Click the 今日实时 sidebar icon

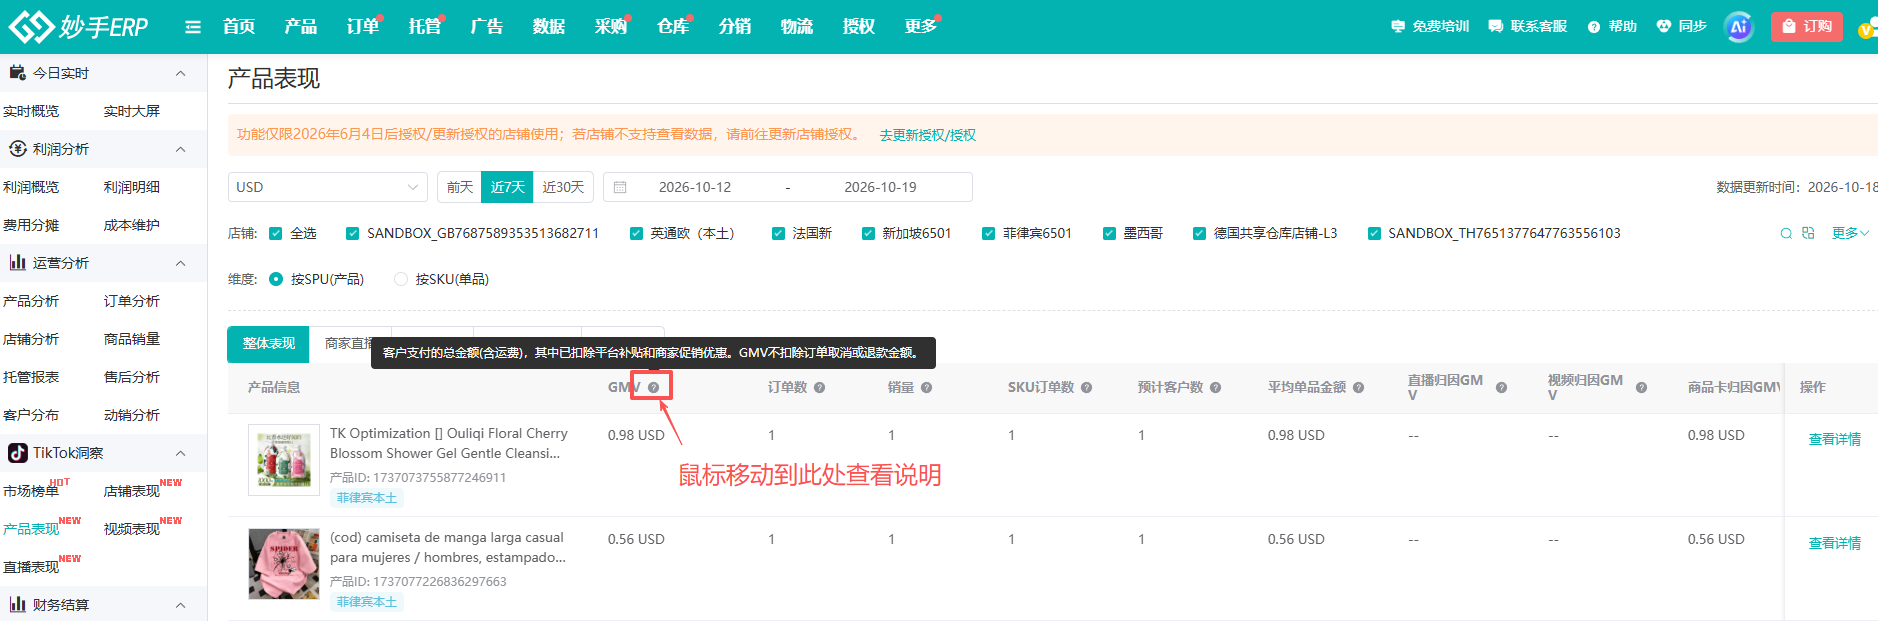point(17,73)
